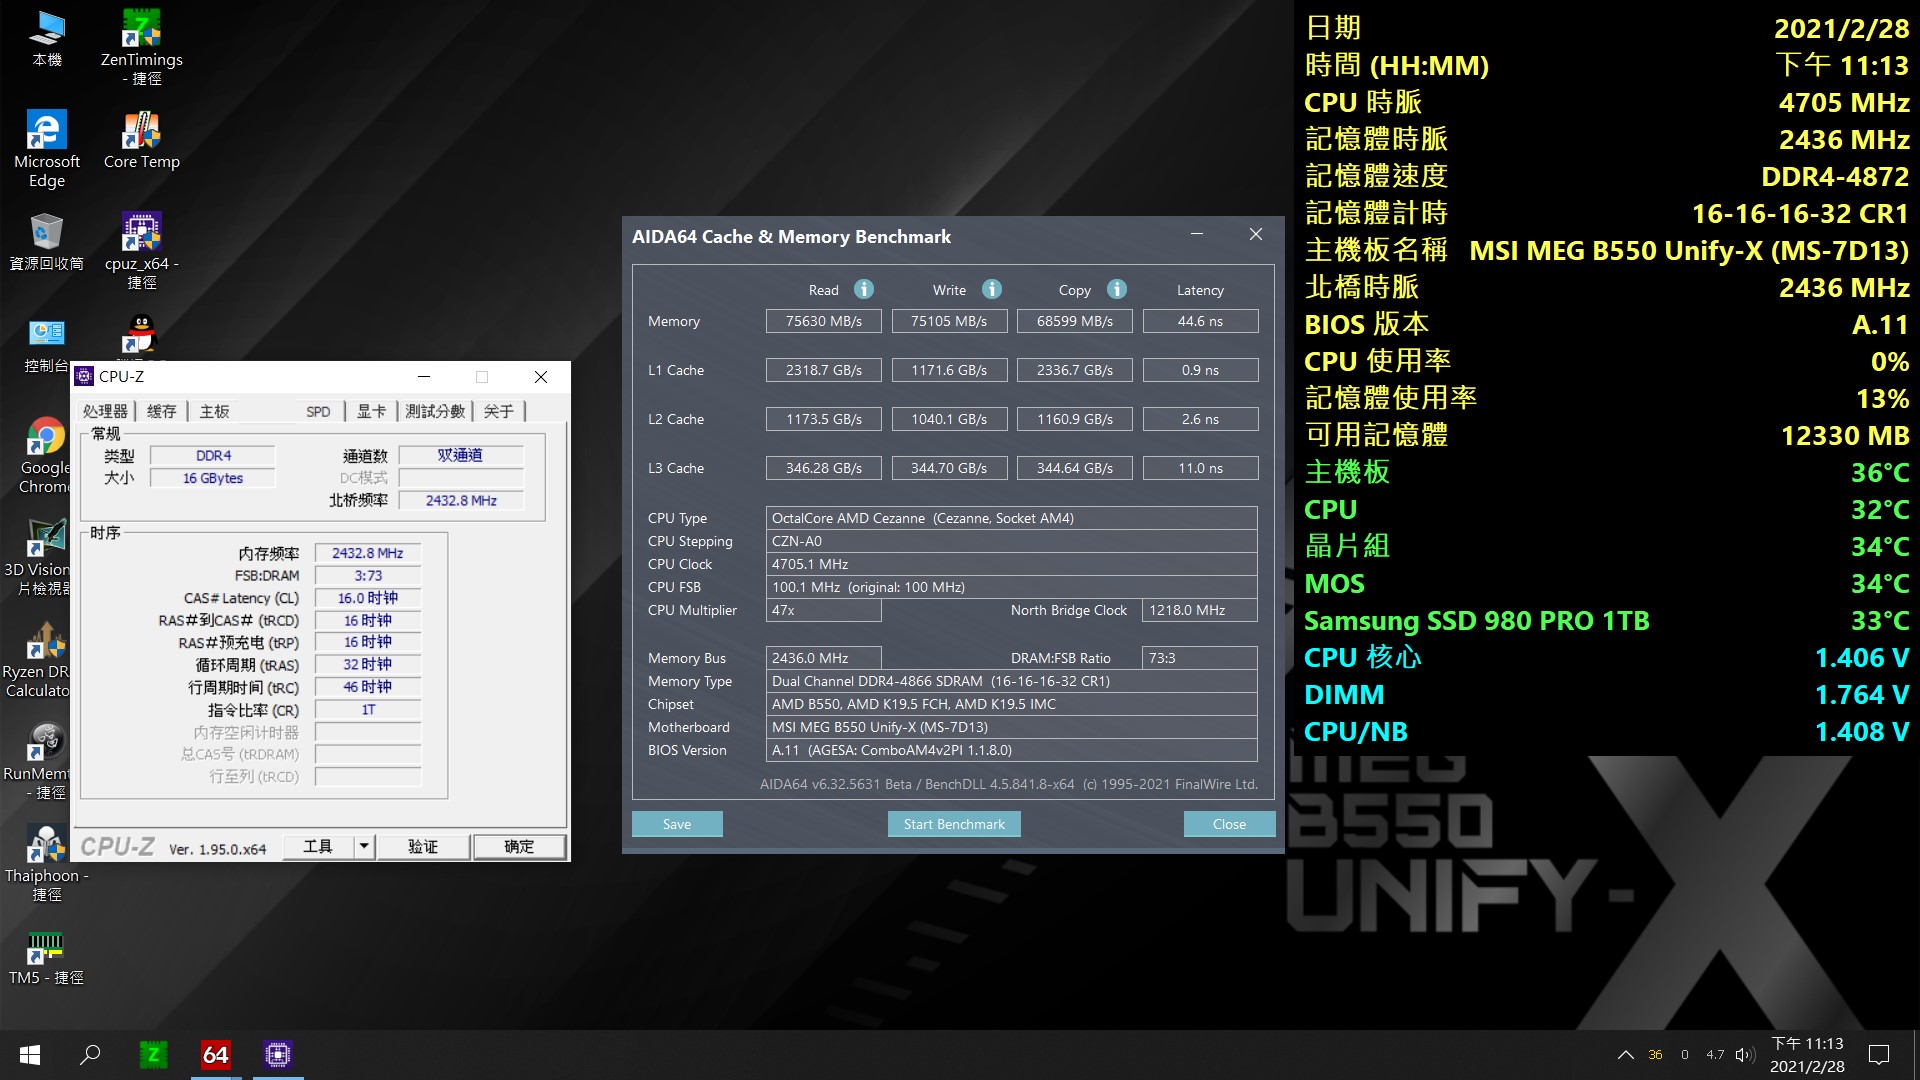This screenshot has width=1920, height=1080.
Task: Click the L2 Cache Copy 1160.9 GB/s value
Action: [x=1075, y=419]
